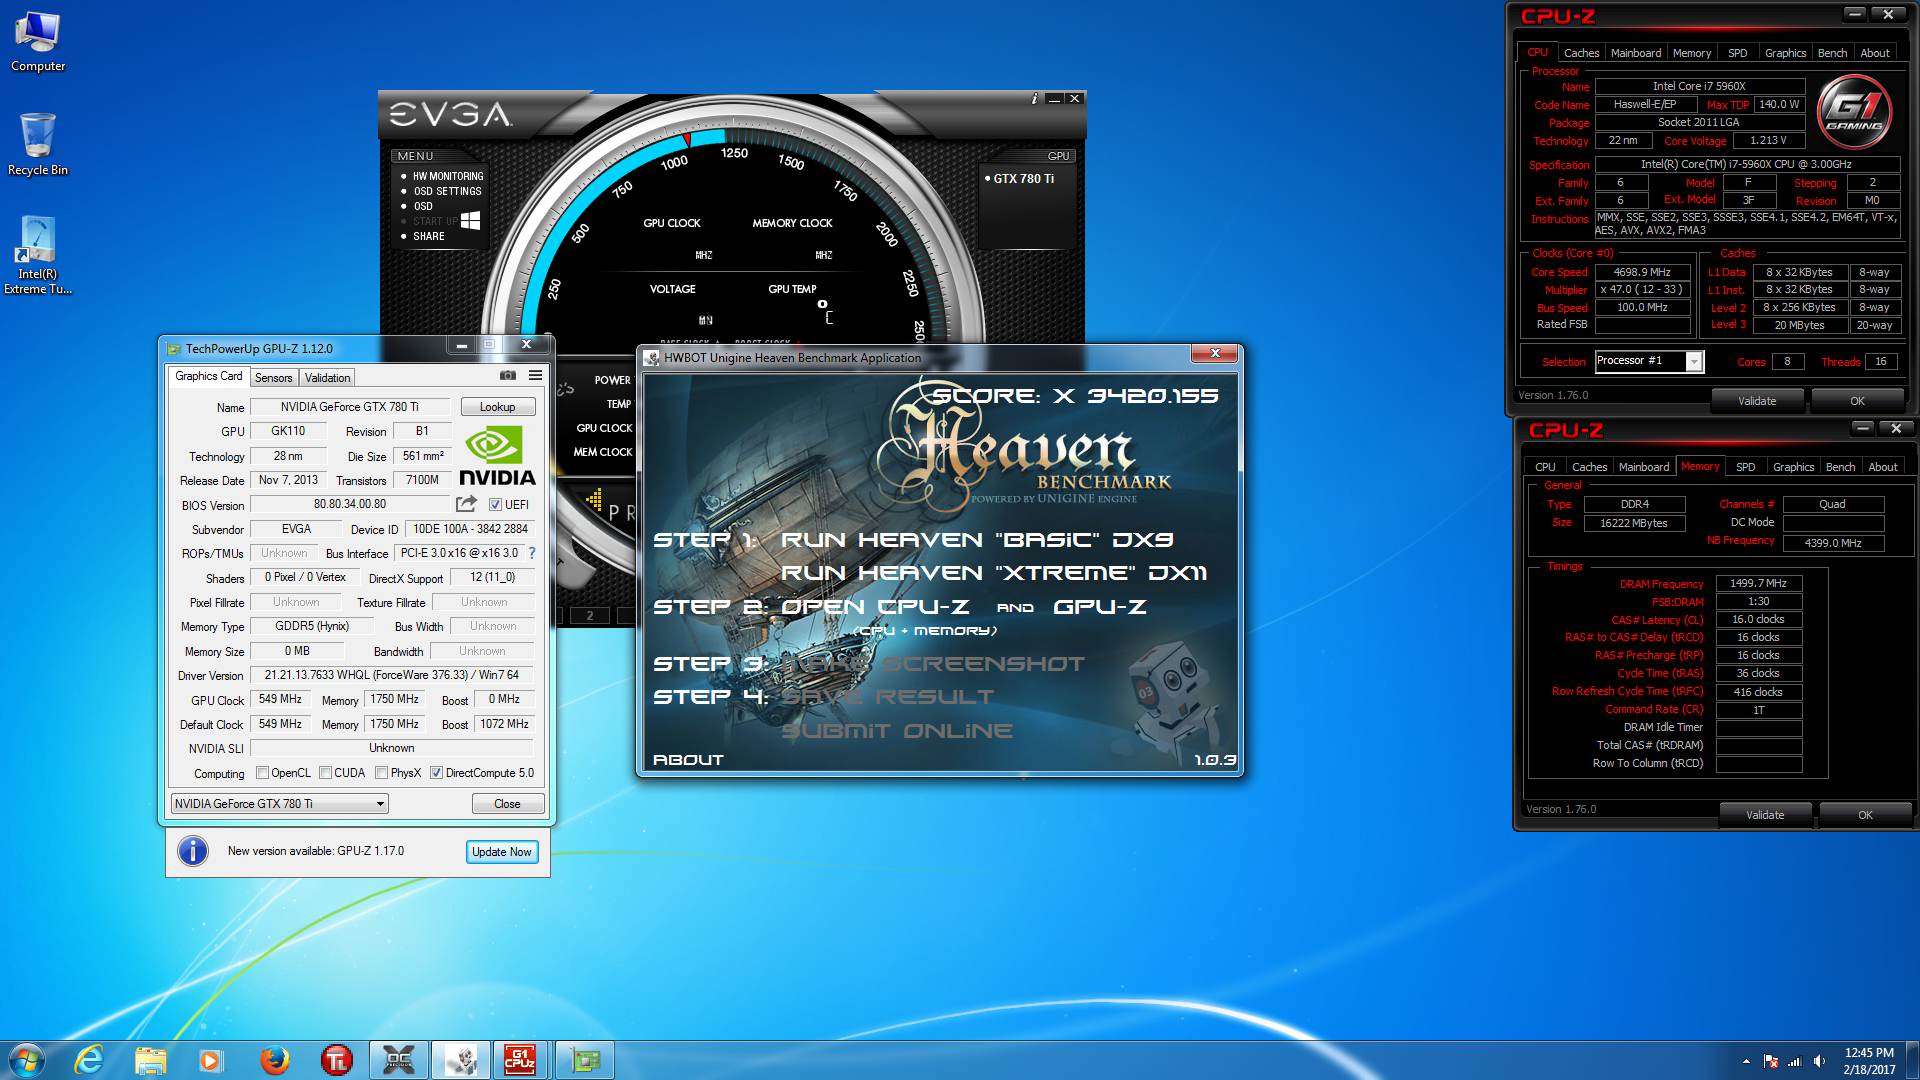Screen dimensions: 1920x1080
Task: Open the GPU selection dropdown in GPU-Z
Action: click(280, 804)
